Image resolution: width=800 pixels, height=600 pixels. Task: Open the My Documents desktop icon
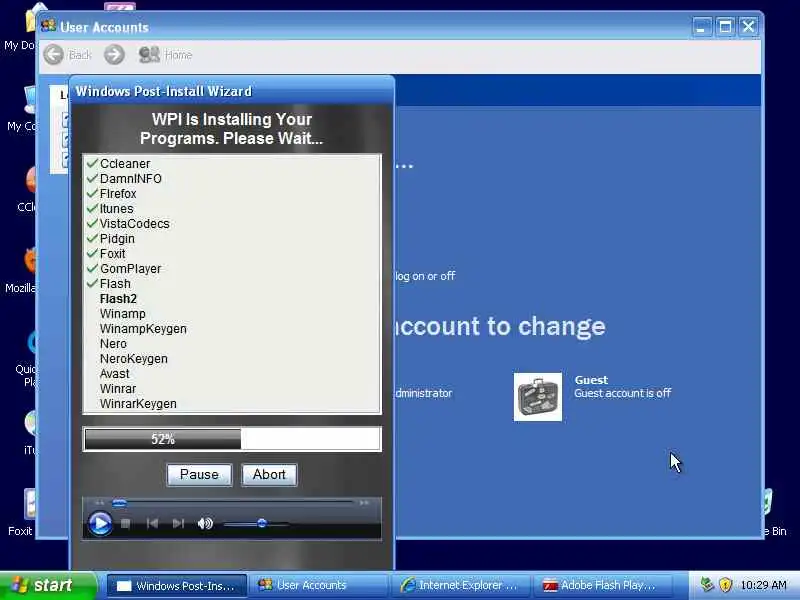20,27
